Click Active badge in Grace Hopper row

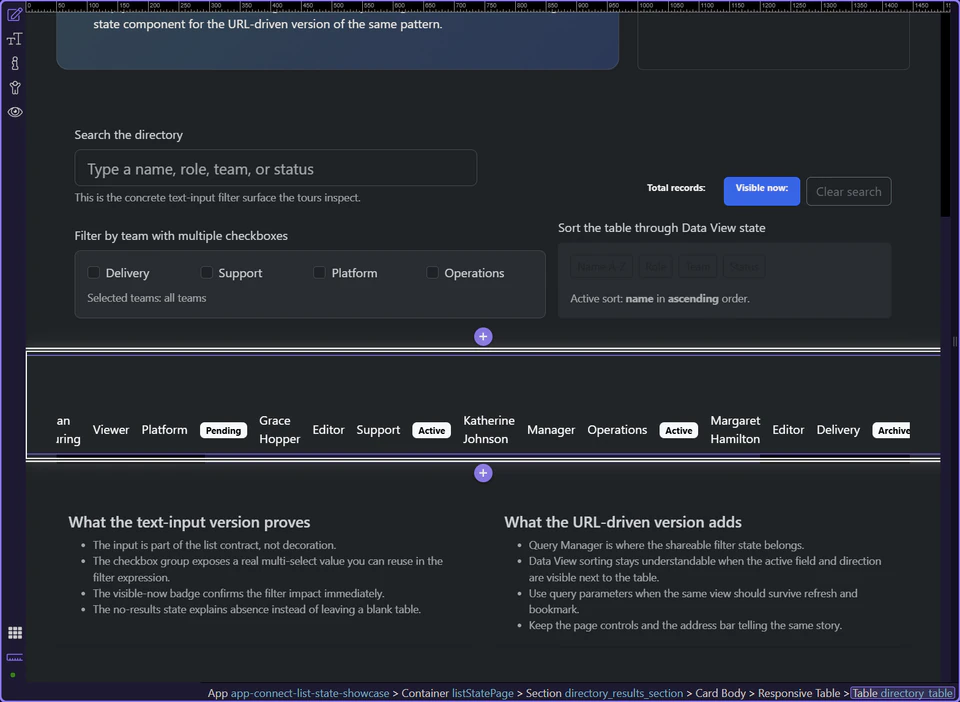click(432, 430)
